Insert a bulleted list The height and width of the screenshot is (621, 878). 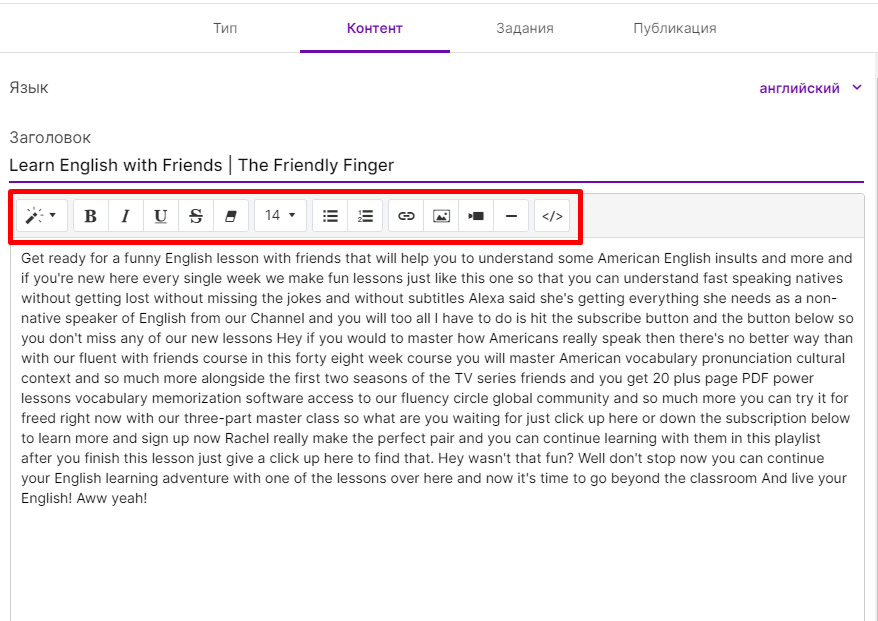point(330,216)
